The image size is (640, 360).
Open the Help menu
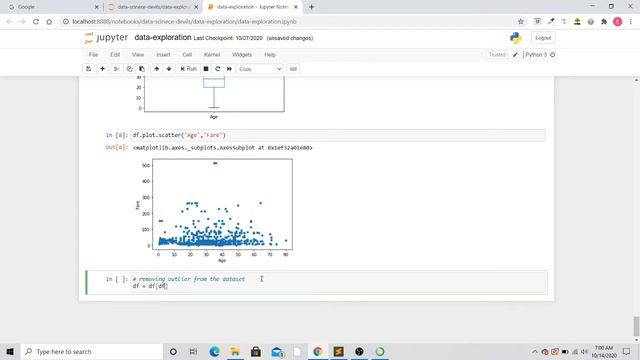click(270, 55)
